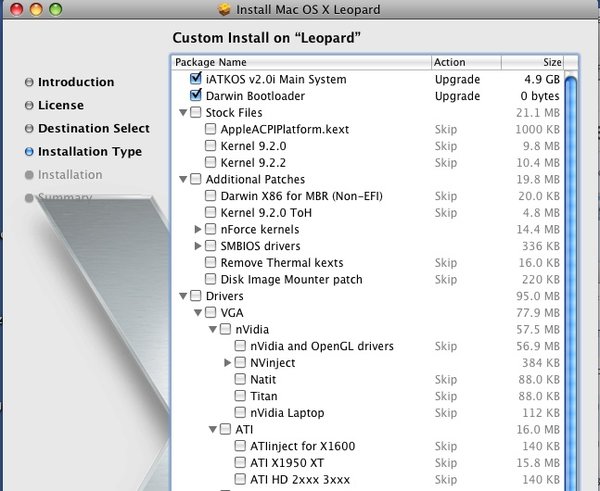Enable Natit checkbox
This screenshot has height=491, width=600.
240,379
